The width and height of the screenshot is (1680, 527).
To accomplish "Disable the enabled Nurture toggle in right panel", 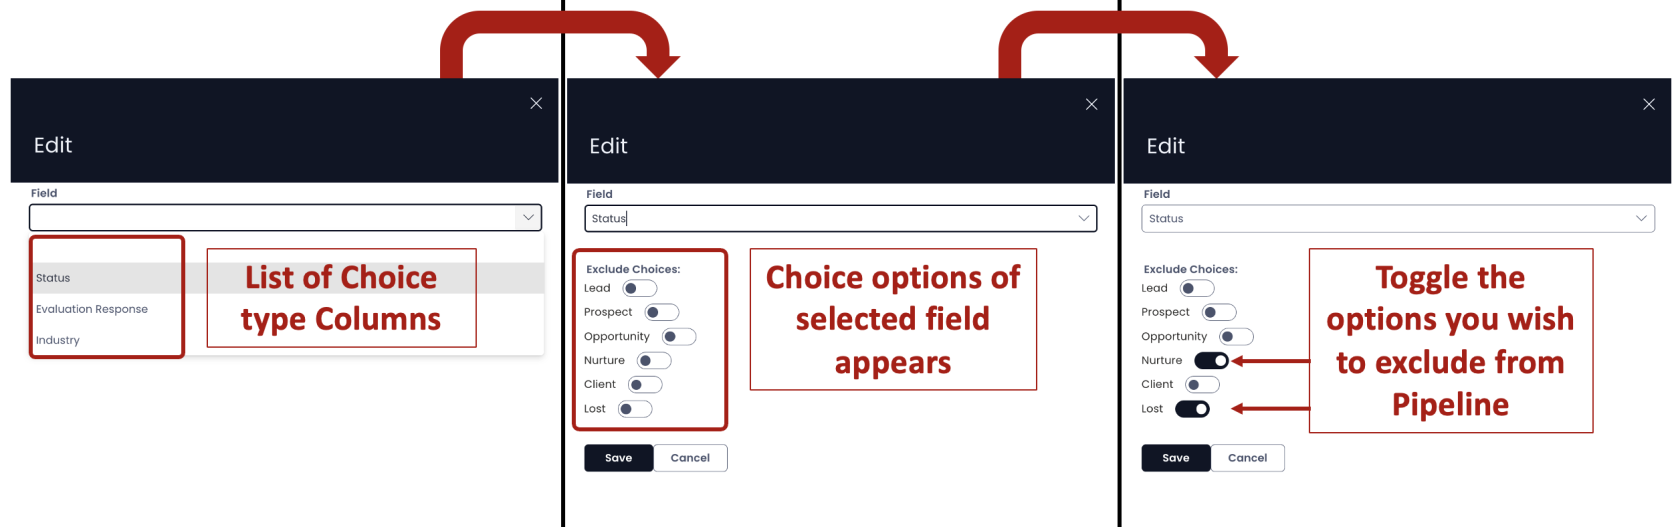I will click(1211, 360).
